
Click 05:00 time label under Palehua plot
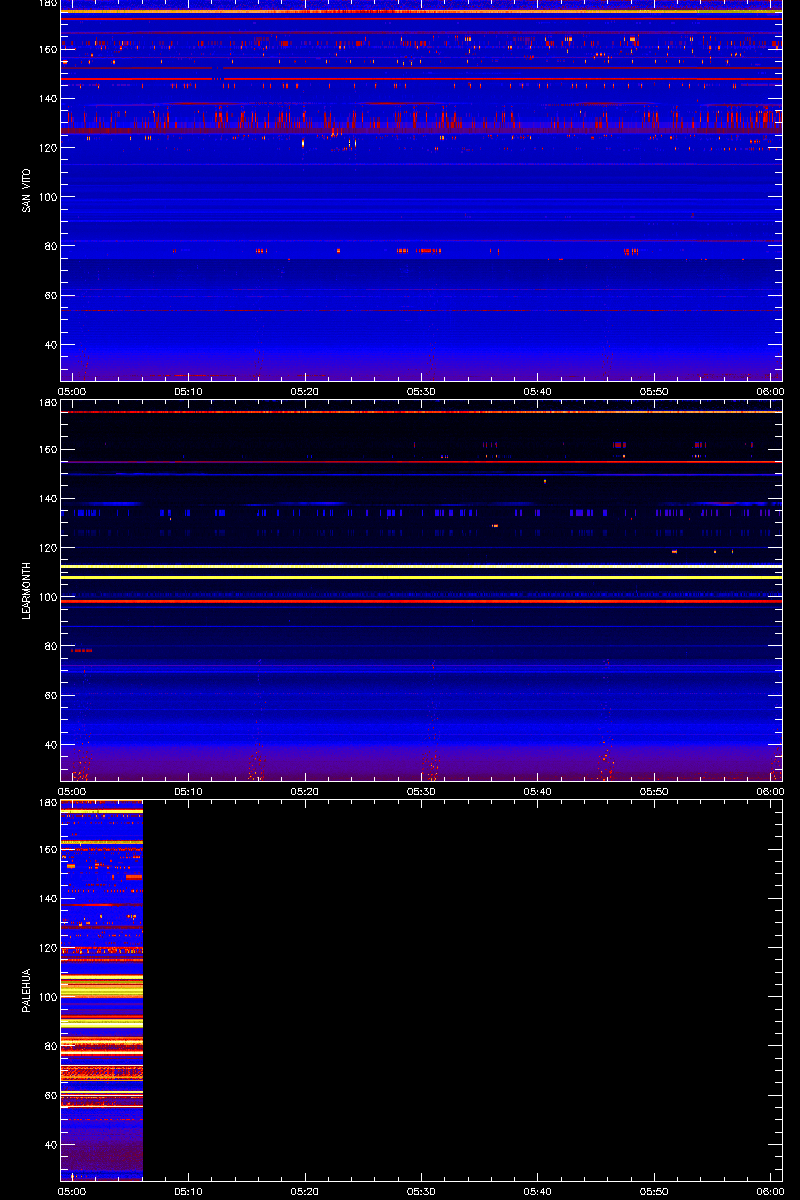pos(73,1192)
